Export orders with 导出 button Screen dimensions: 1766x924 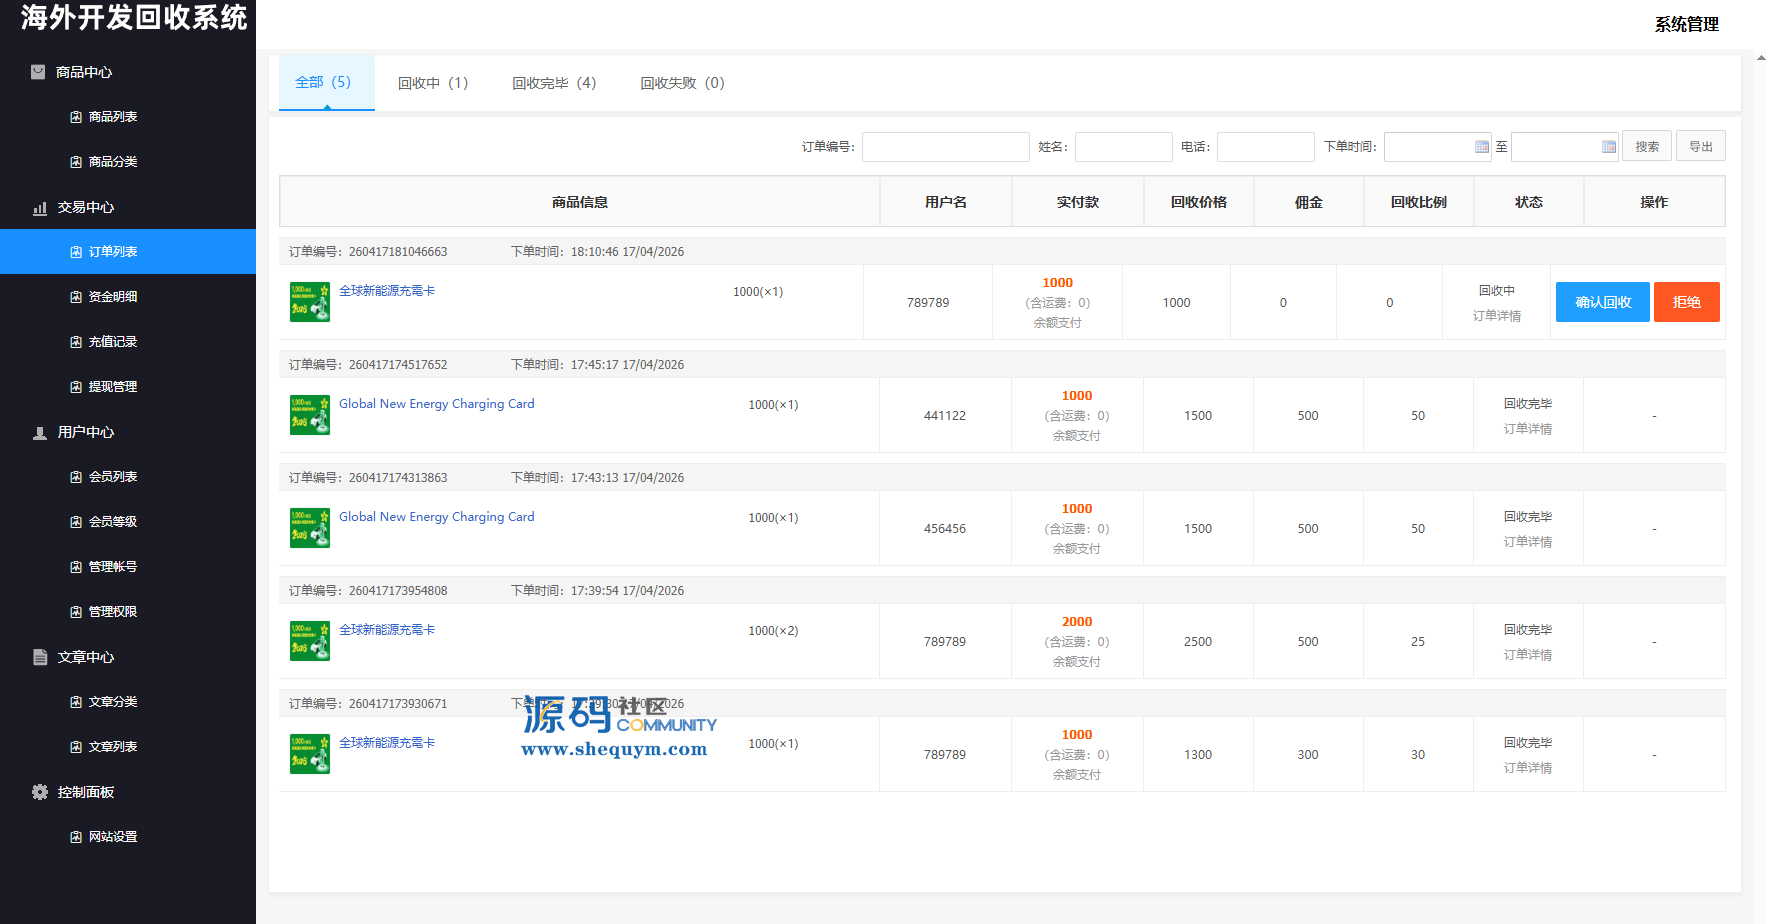tap(1700, 147)
